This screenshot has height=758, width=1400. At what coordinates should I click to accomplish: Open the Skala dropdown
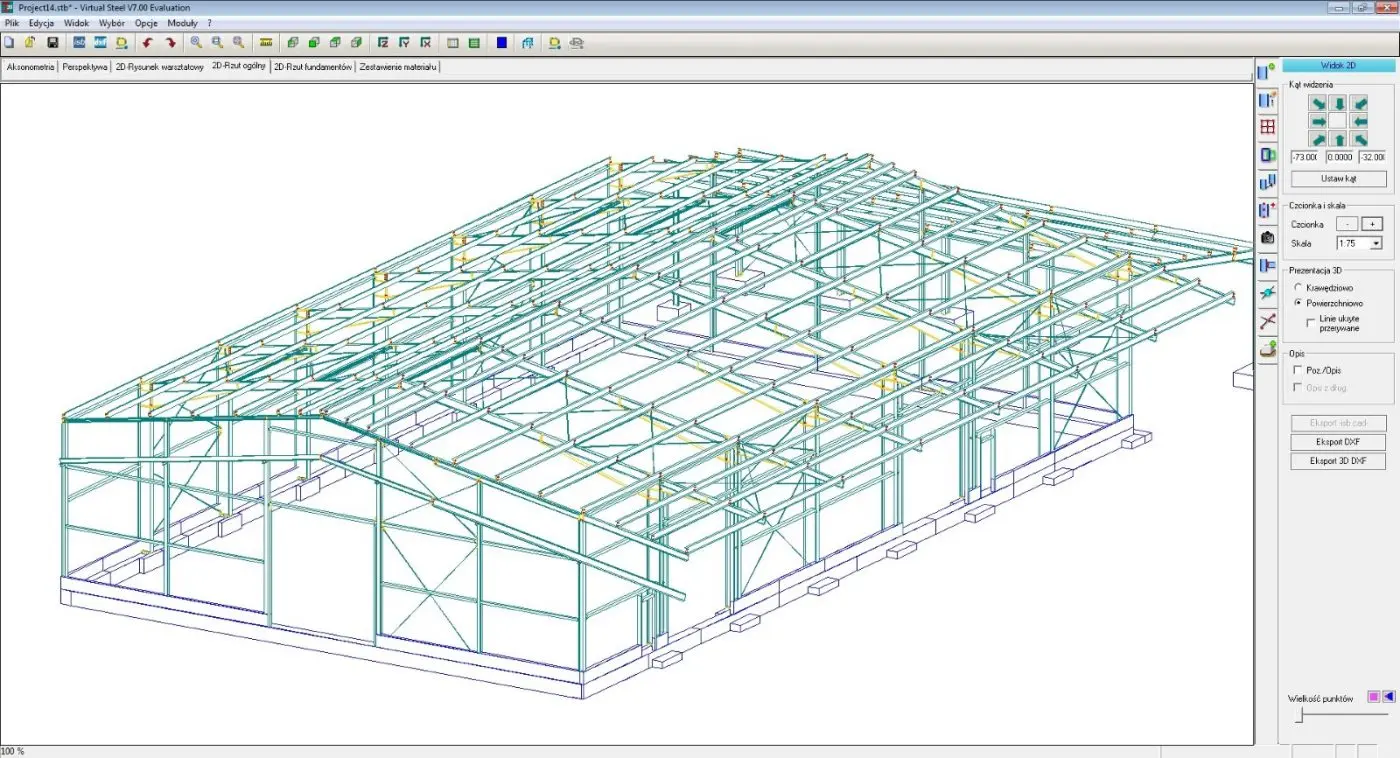[1376, 243]
